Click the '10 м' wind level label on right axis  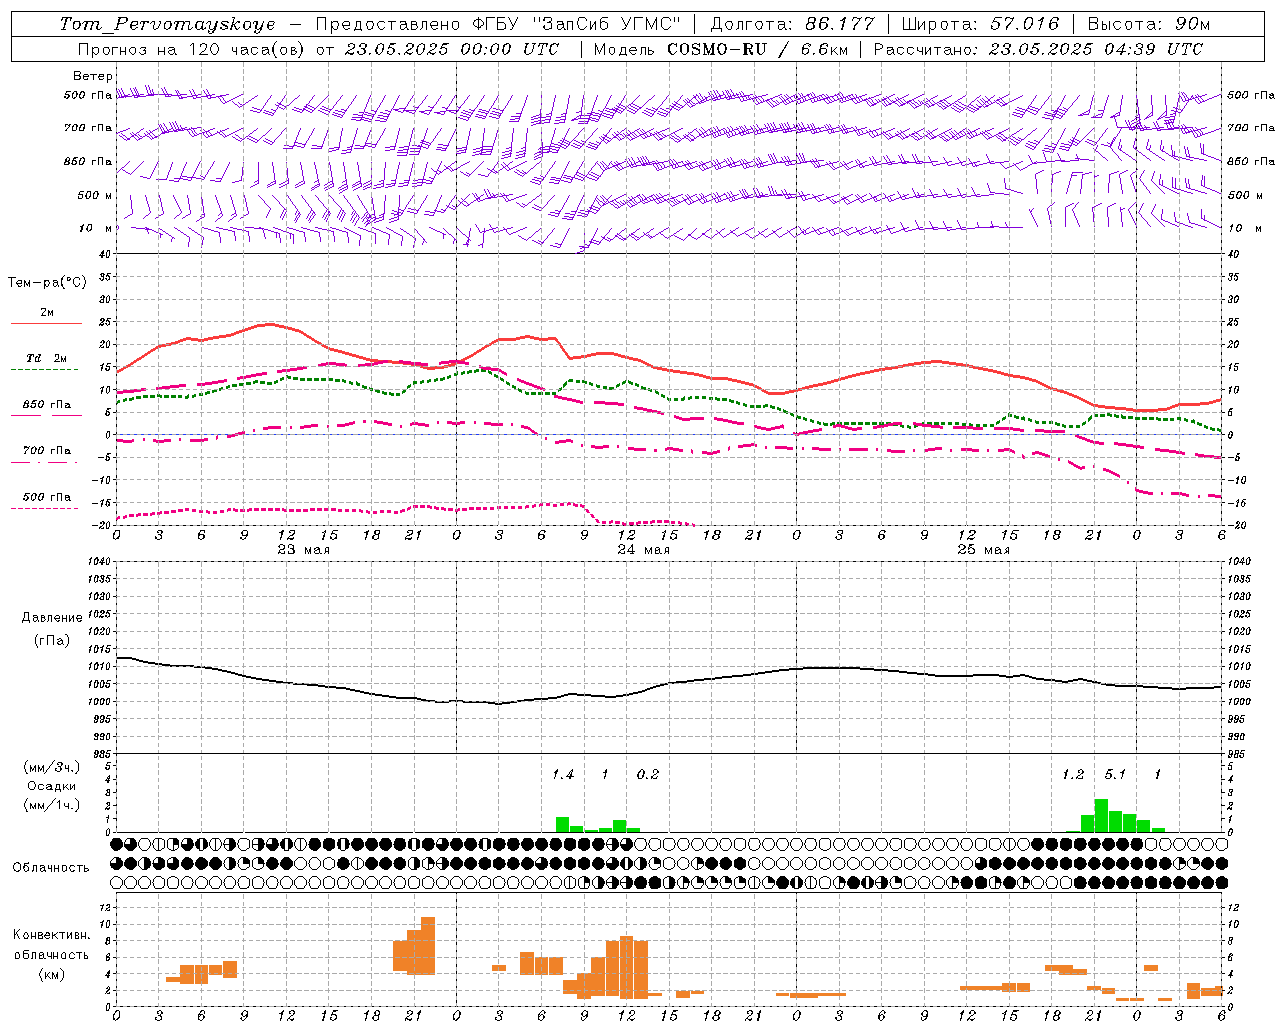(1243, 228)
